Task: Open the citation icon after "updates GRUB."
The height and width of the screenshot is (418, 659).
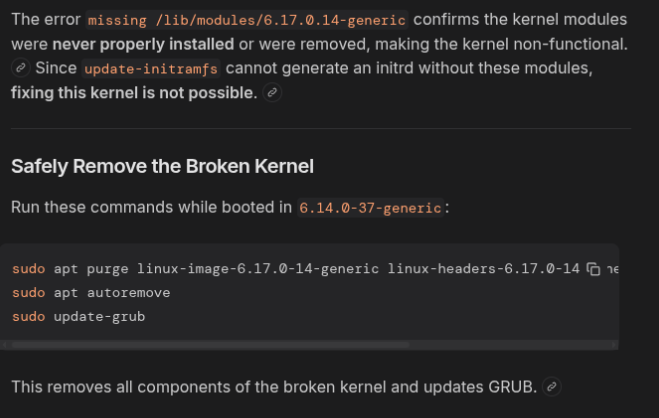Action: tap(551, 386)
